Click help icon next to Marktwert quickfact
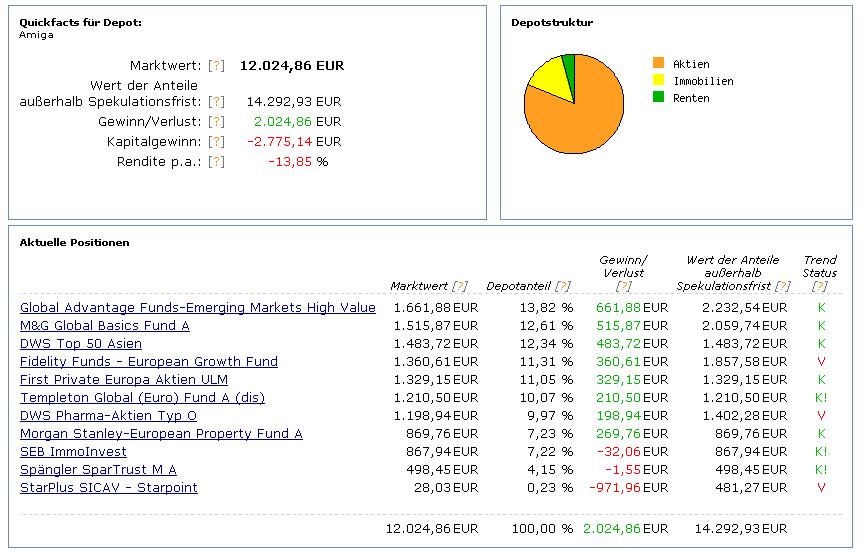The width and height of the screenshot is (863, 557). [216, 66]
